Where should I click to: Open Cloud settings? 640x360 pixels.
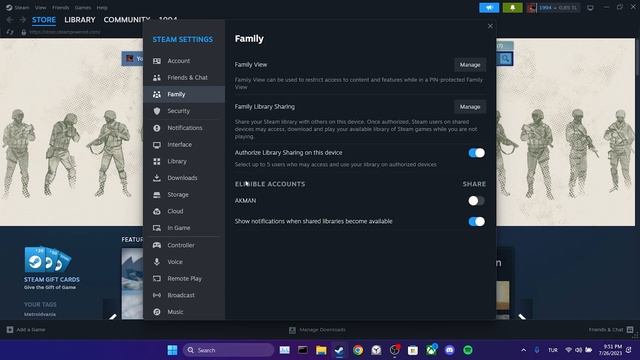(x=184, y=211)
